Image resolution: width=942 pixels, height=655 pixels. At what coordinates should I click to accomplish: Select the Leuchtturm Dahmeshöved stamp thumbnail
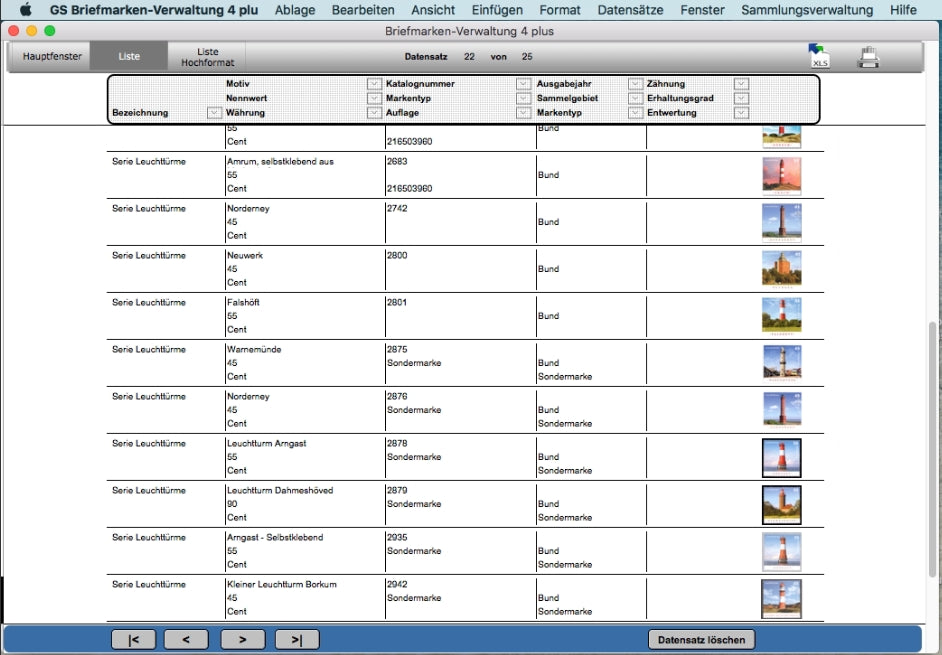[x=781, y=505]
